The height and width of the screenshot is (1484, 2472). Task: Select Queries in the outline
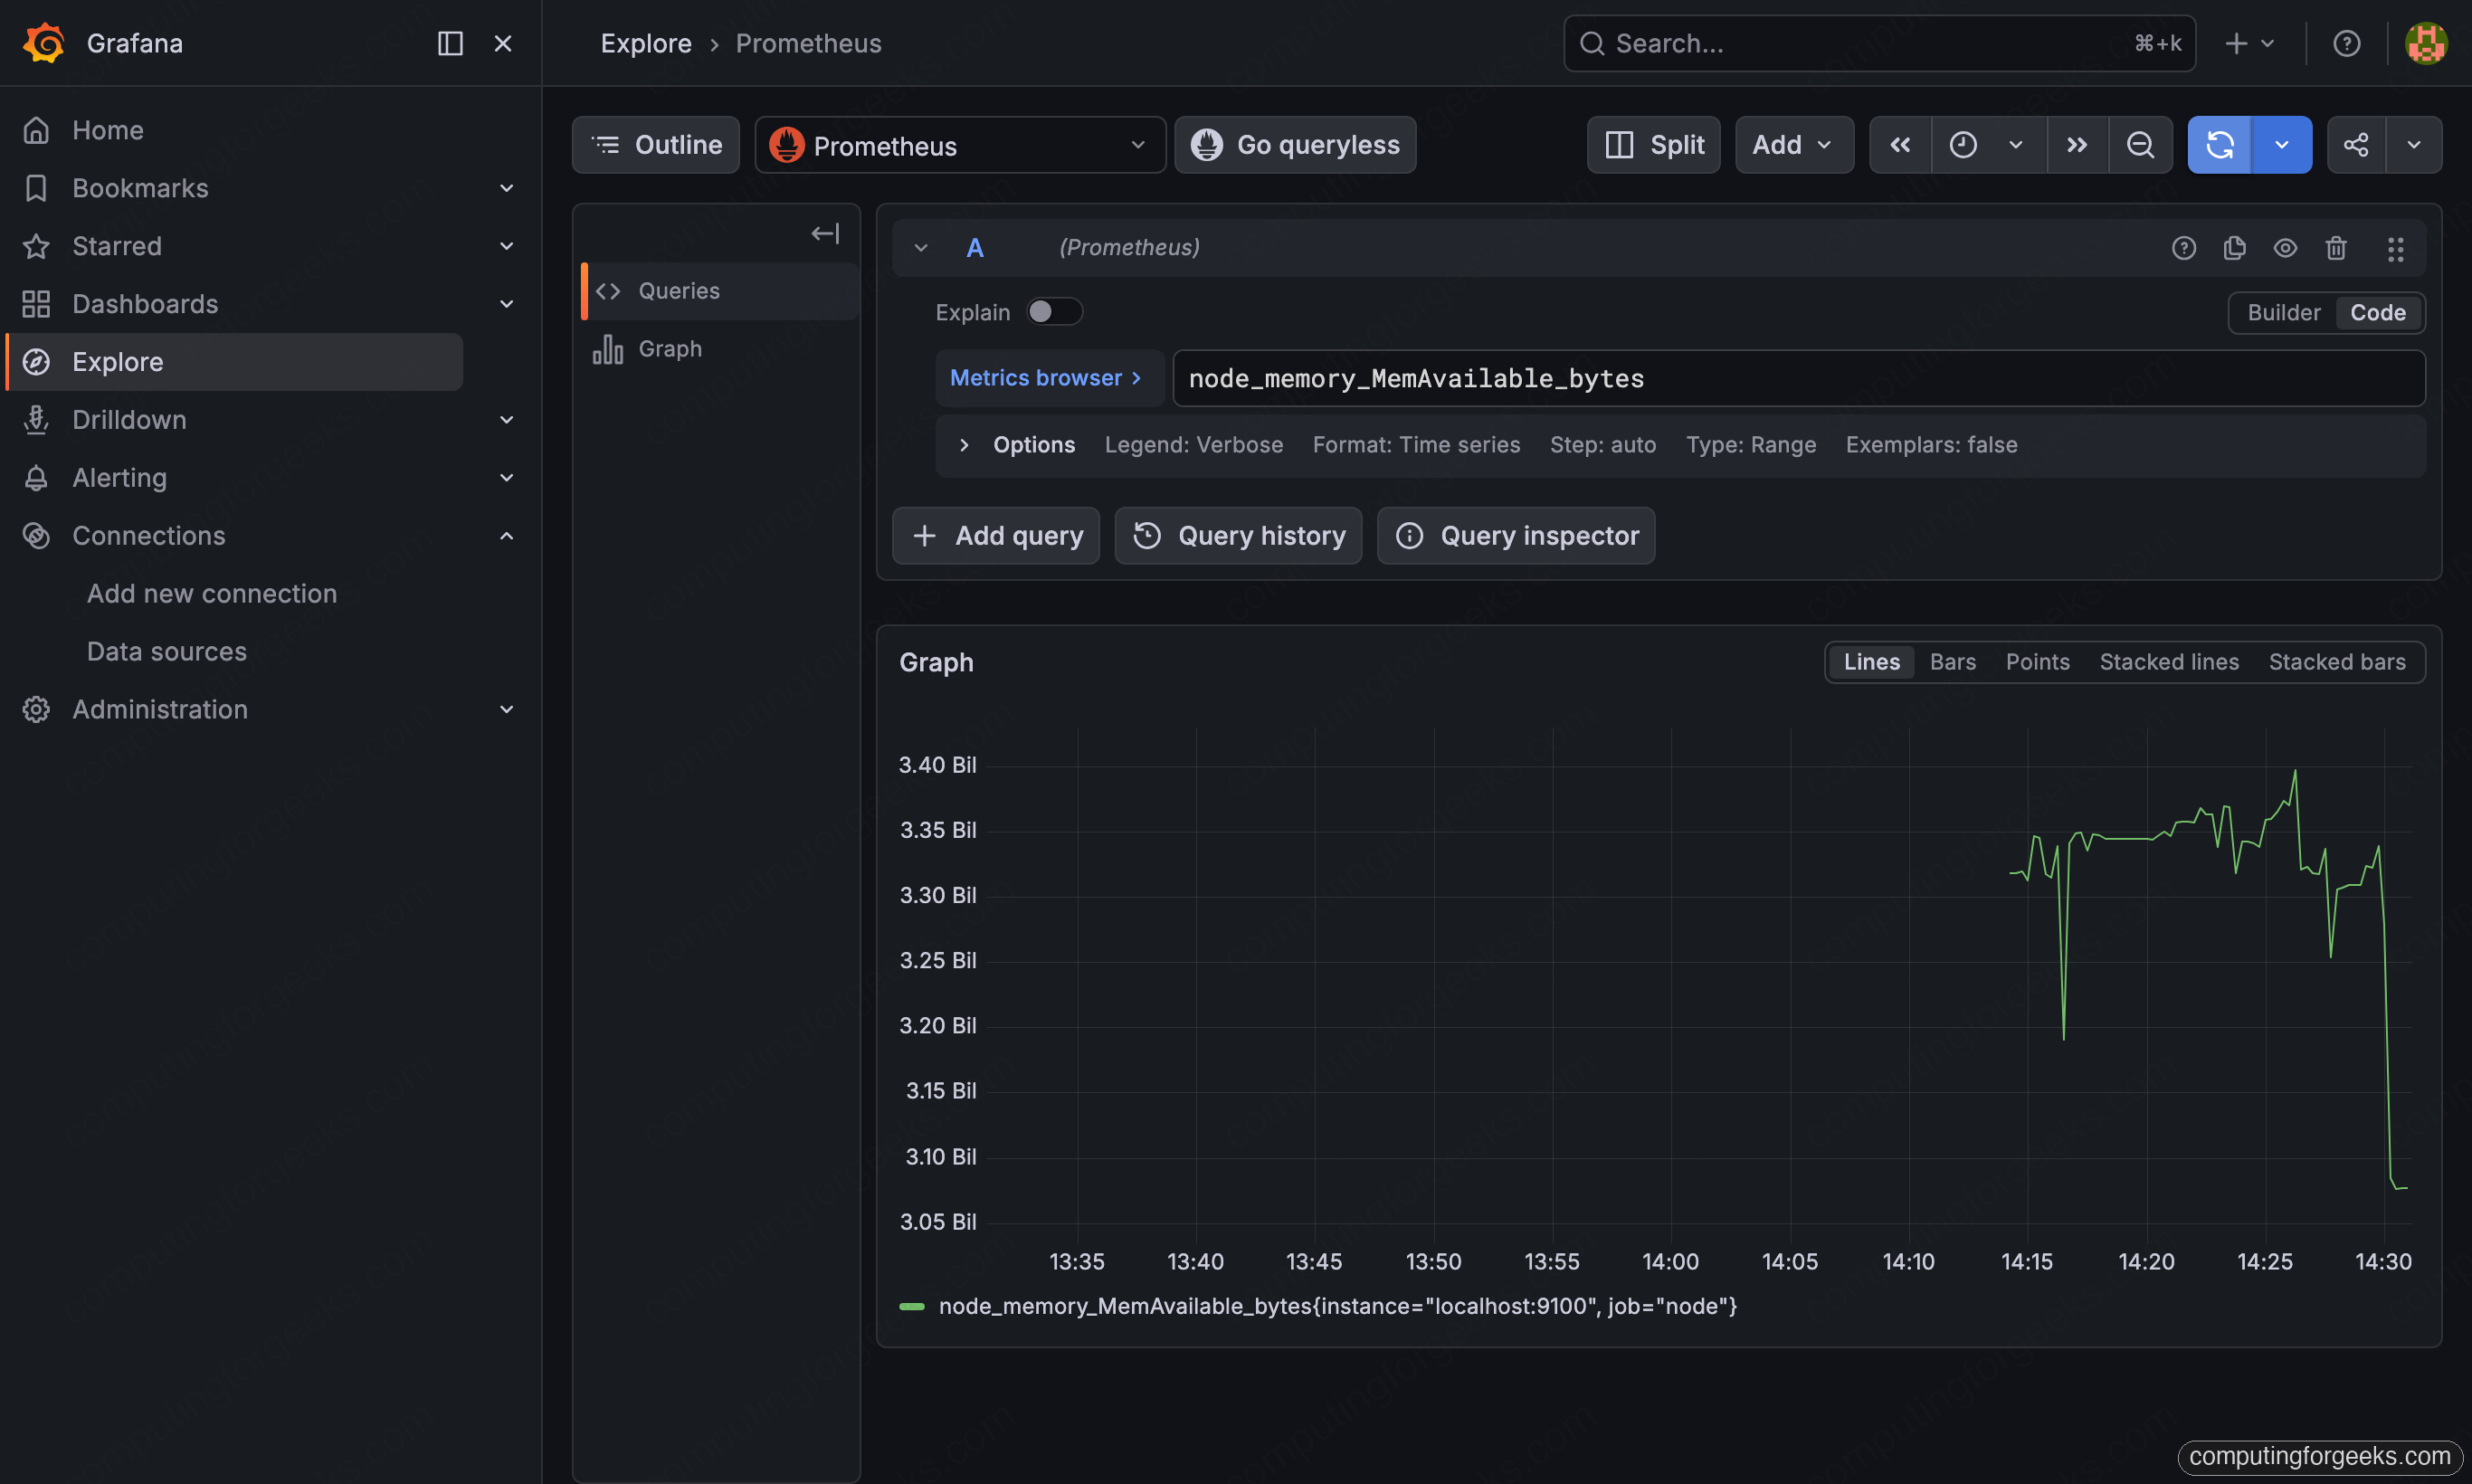(720, 291)
